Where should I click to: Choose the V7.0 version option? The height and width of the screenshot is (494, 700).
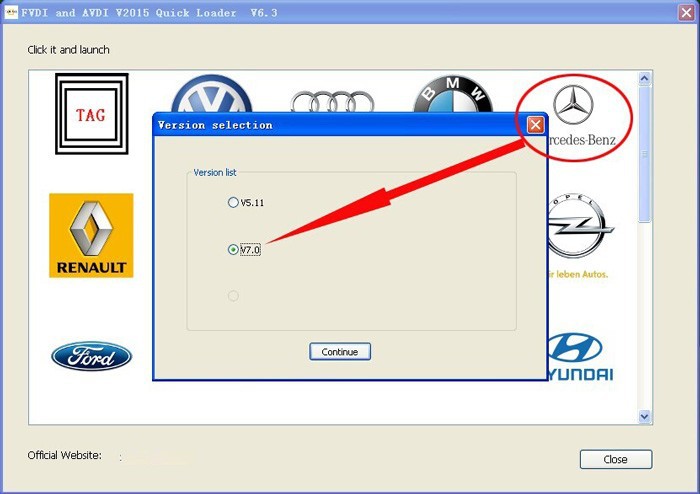pyautogui.click(x=234, y=250)
